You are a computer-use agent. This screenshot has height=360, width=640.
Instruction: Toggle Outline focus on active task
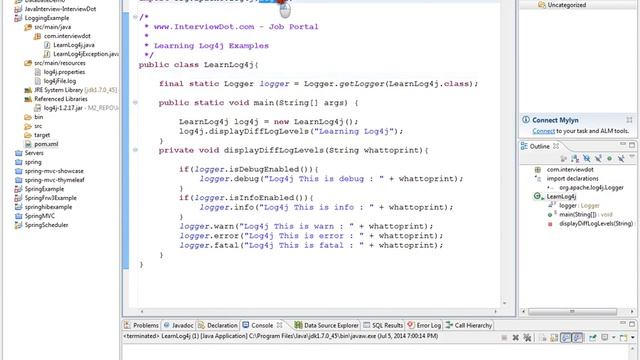[x=564, y=158]
